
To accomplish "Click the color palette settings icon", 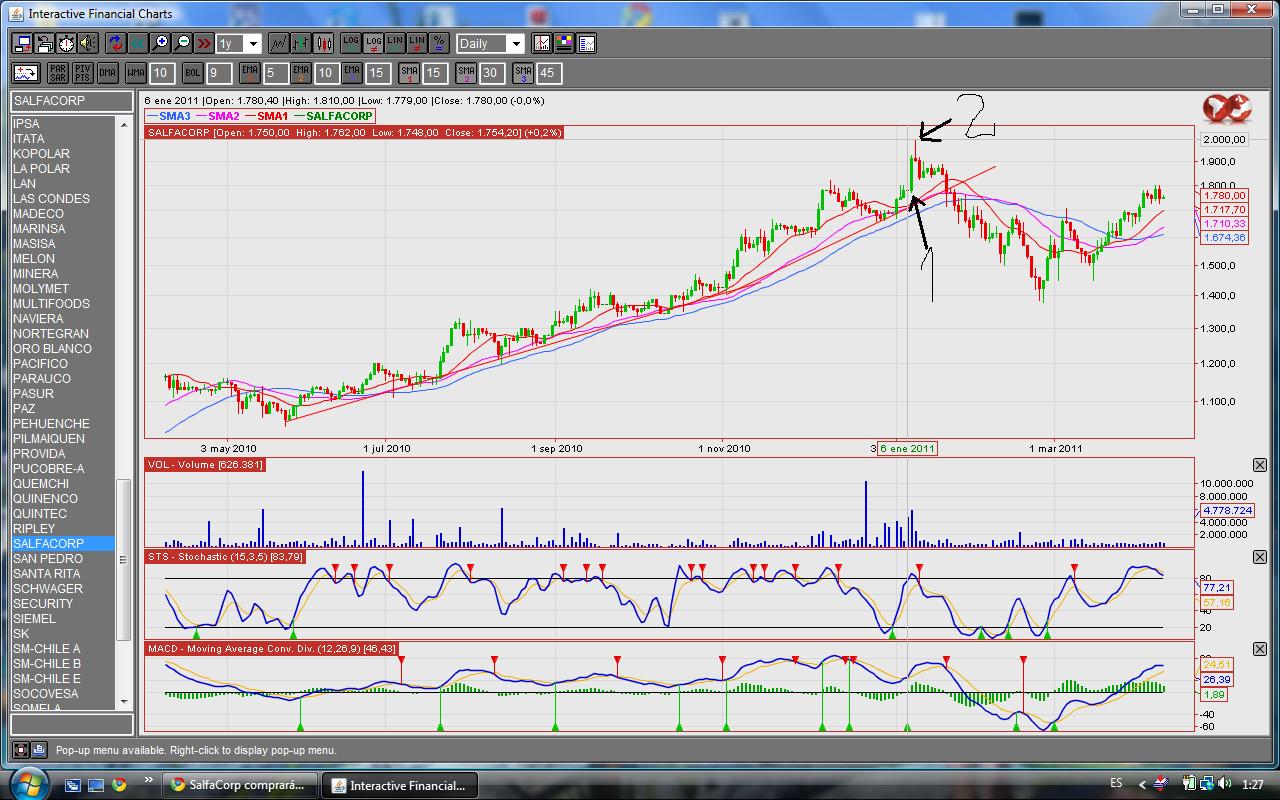I will [x=564, y=43].
